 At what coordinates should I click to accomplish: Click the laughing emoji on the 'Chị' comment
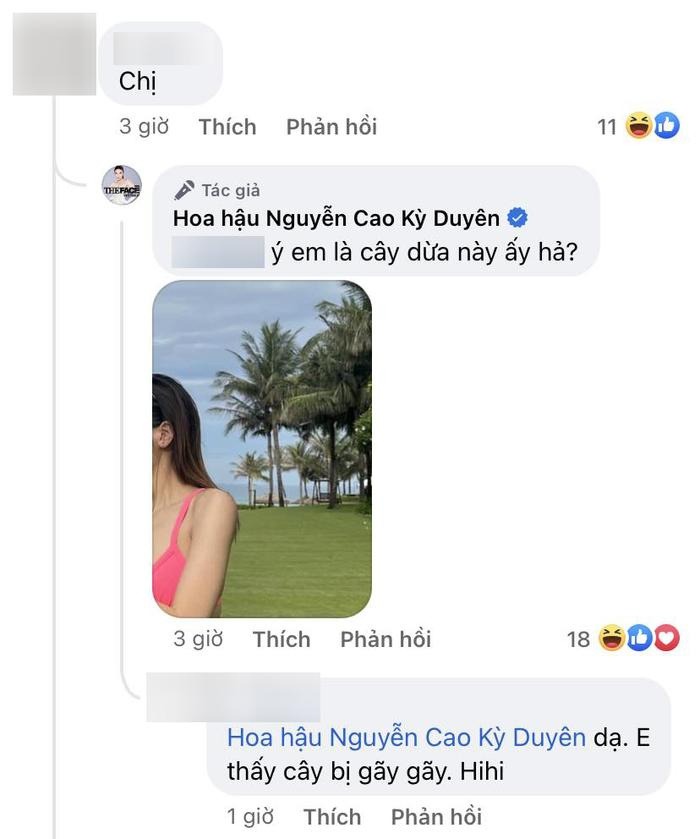[x=638, y=126]
